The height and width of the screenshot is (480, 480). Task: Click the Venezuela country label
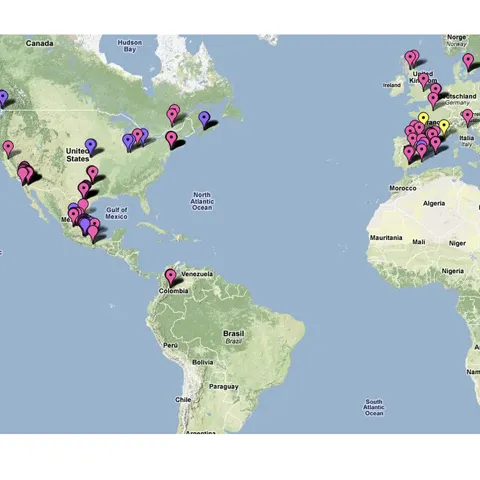197,274
